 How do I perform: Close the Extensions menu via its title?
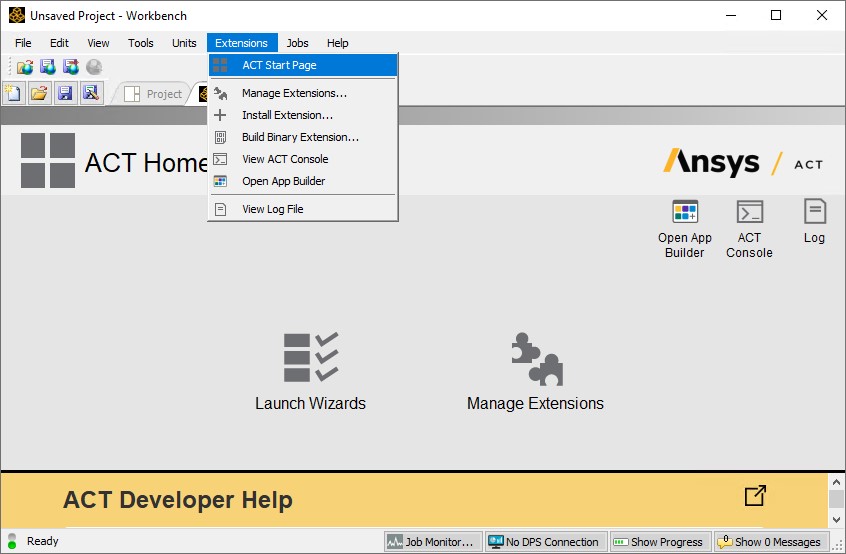click(x=242, y=43)
